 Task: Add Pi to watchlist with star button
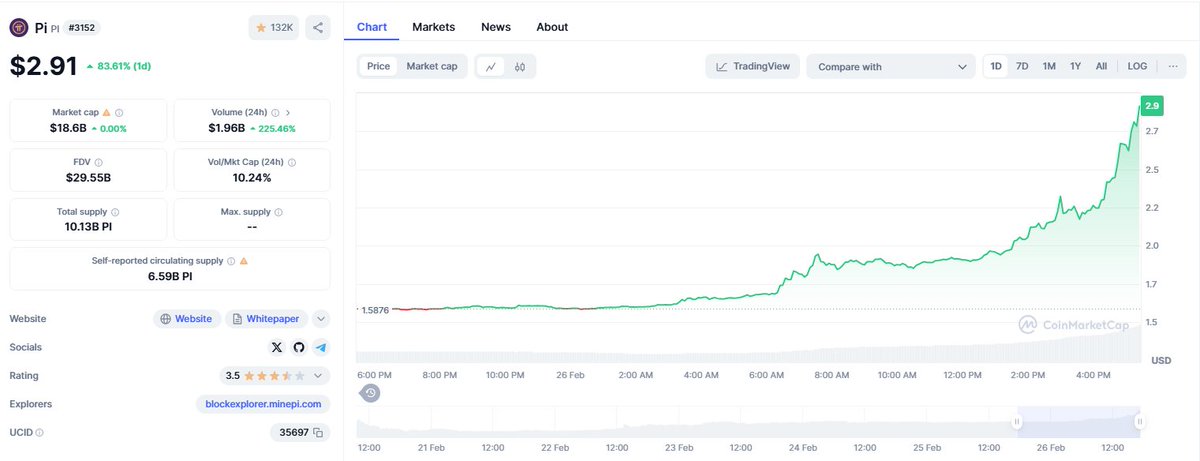coord(274,28)
